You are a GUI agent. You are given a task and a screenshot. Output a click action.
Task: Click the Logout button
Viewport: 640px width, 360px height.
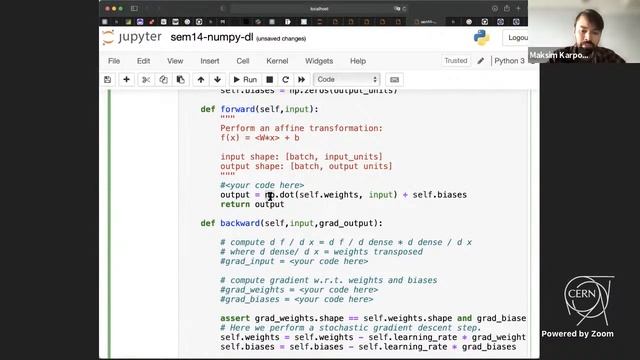[x=516, y=38]
